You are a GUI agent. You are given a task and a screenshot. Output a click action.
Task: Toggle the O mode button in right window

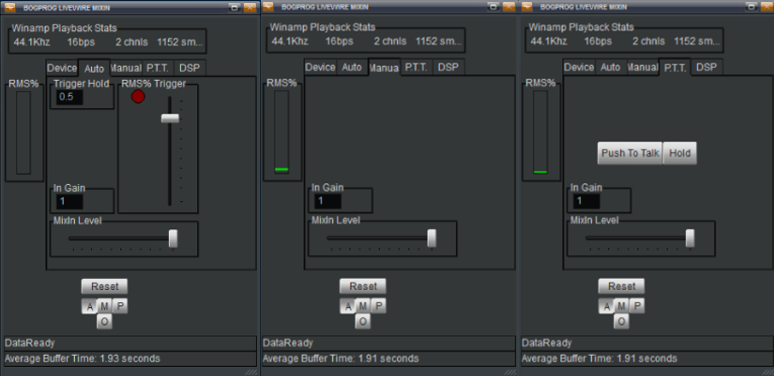[621, 322]
